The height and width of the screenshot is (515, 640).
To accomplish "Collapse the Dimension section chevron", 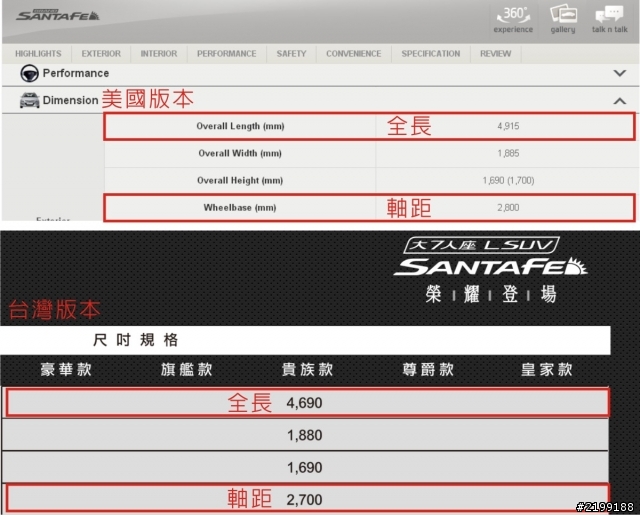I will tap(620, 101).
